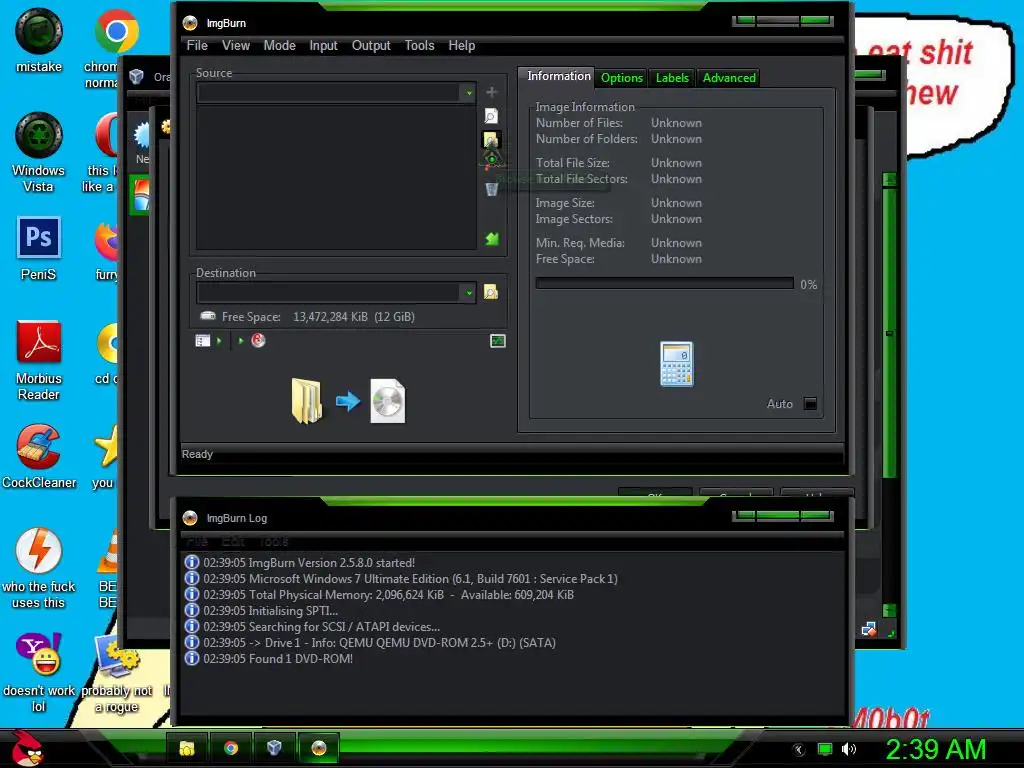The height and width of the screenshot is (768, 1024).
Task: Click the big folder-to-disc Build button
Action: coord(348,401)
